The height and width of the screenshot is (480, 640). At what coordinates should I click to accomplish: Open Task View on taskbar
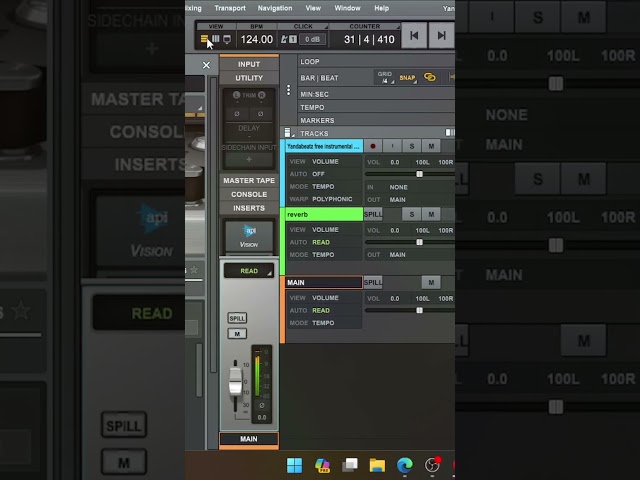point(350,464)
